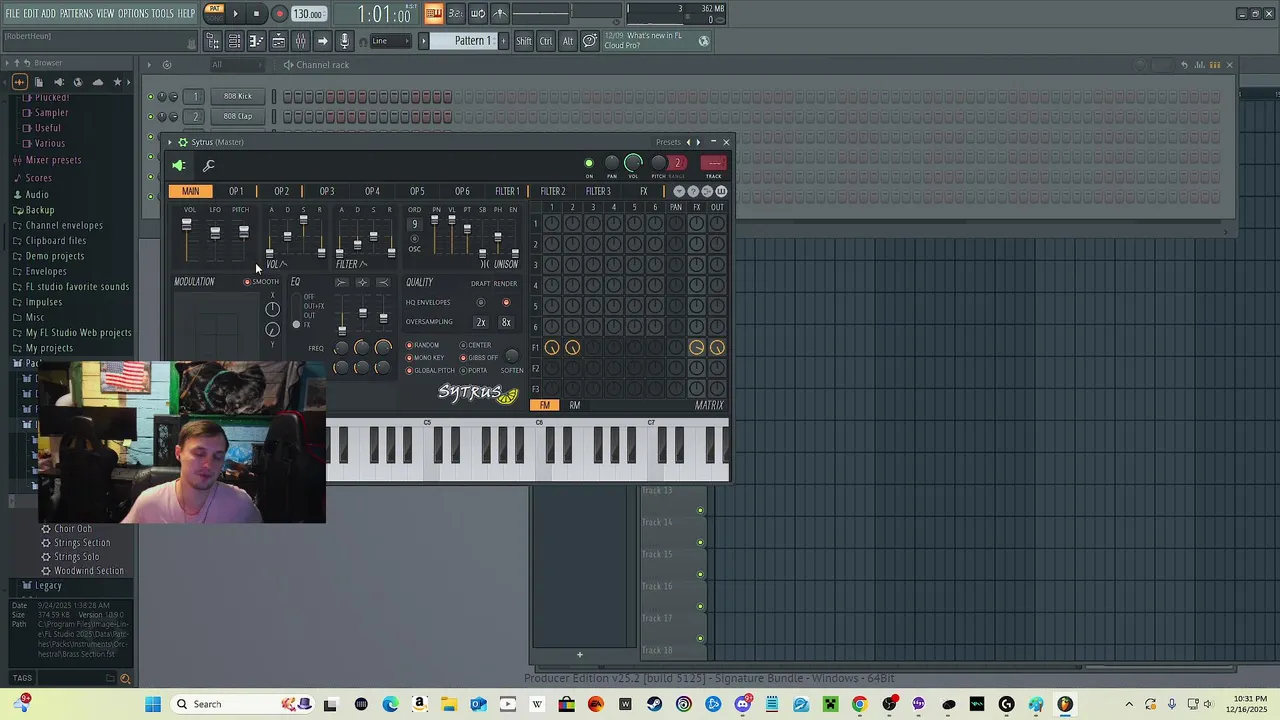The width and height of the screenshot is (1280, 720).
Task: Open the PATTERNS menu
Action: 76,13
